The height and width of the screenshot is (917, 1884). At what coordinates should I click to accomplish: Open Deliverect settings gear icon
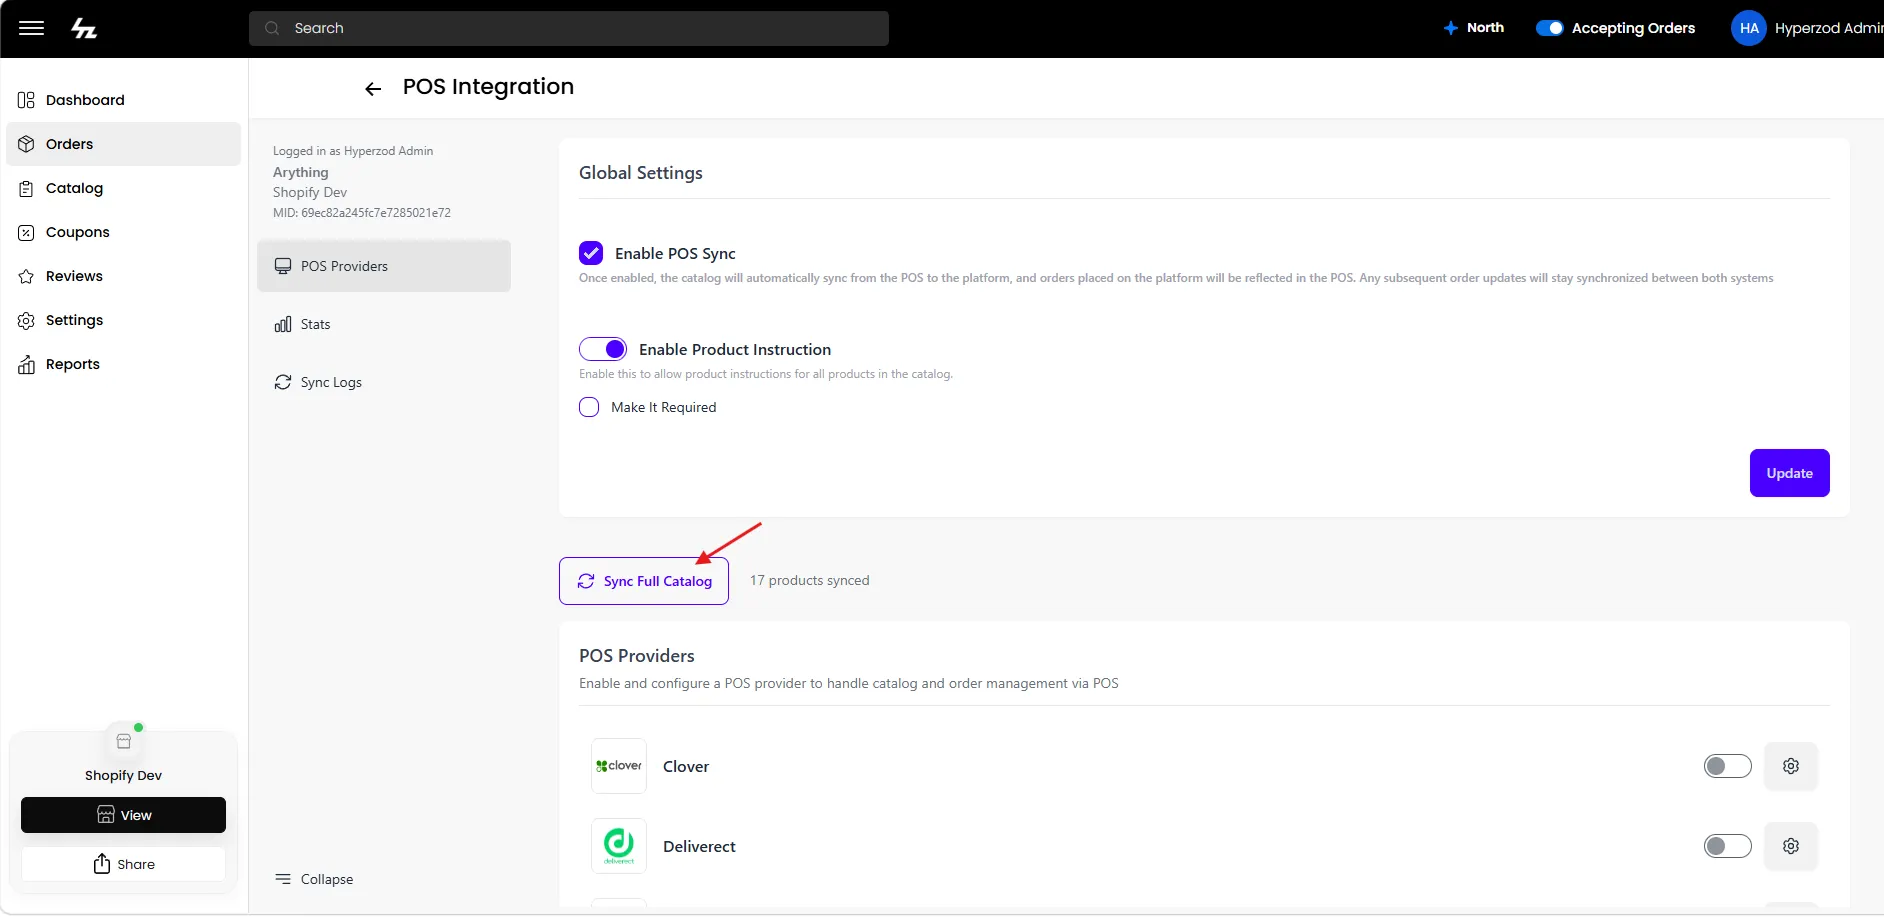click(1791, 846)
